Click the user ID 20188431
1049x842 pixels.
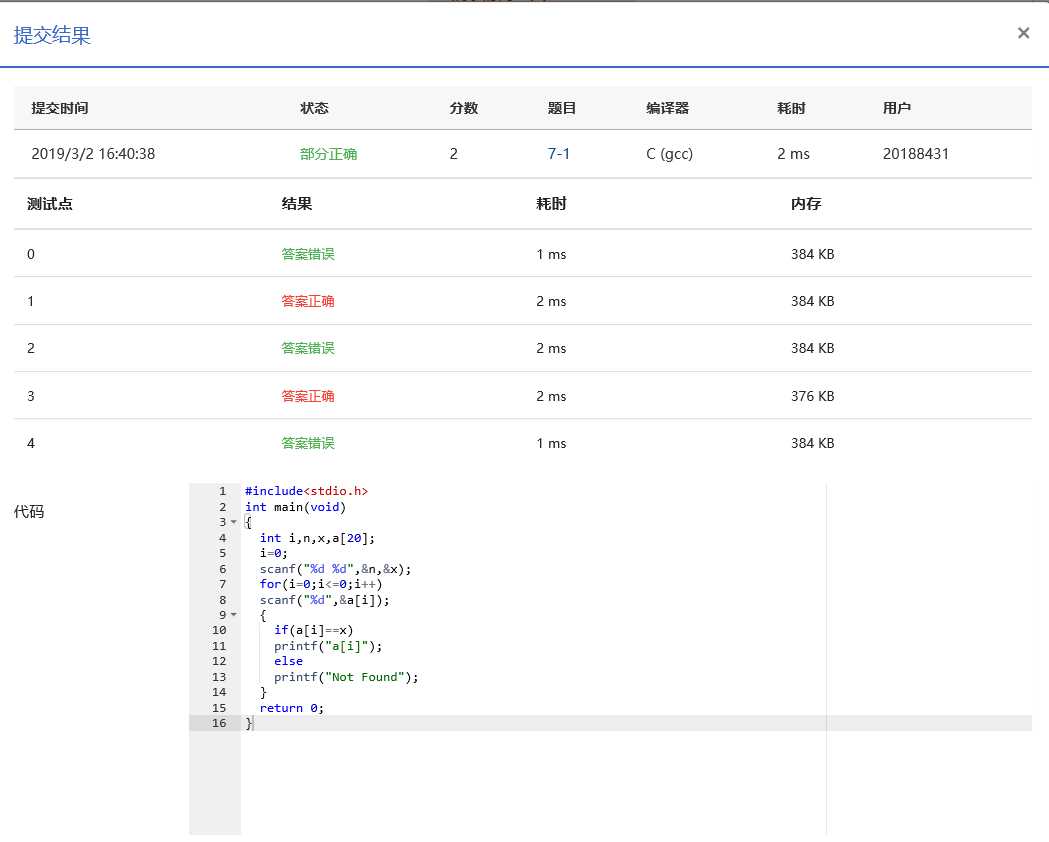click(915, 154)
